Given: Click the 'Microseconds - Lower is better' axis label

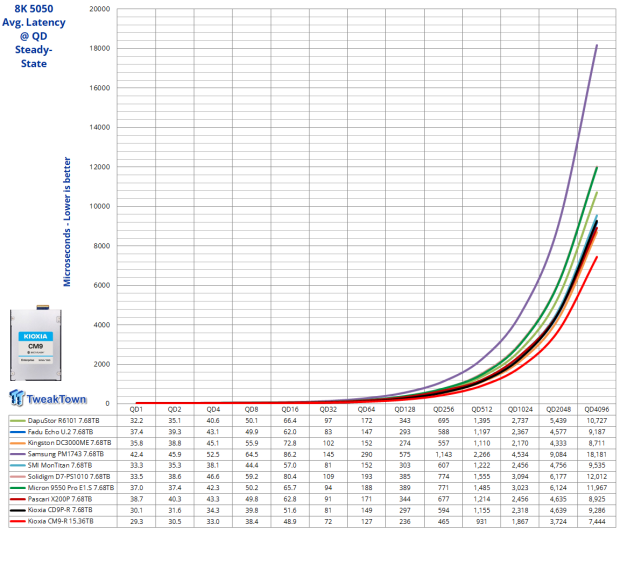Looking at the screenshot, I should point(67,222).
